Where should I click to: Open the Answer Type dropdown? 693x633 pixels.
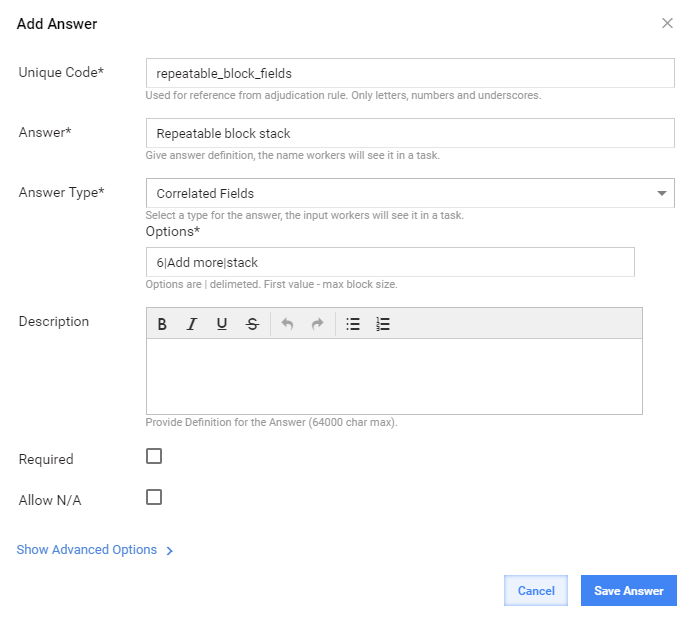point(410,193)
